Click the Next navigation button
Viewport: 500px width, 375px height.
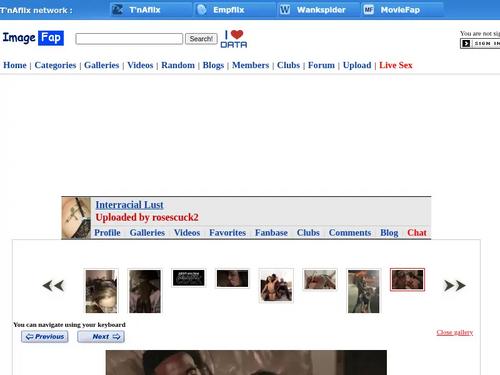coord(101,337)
